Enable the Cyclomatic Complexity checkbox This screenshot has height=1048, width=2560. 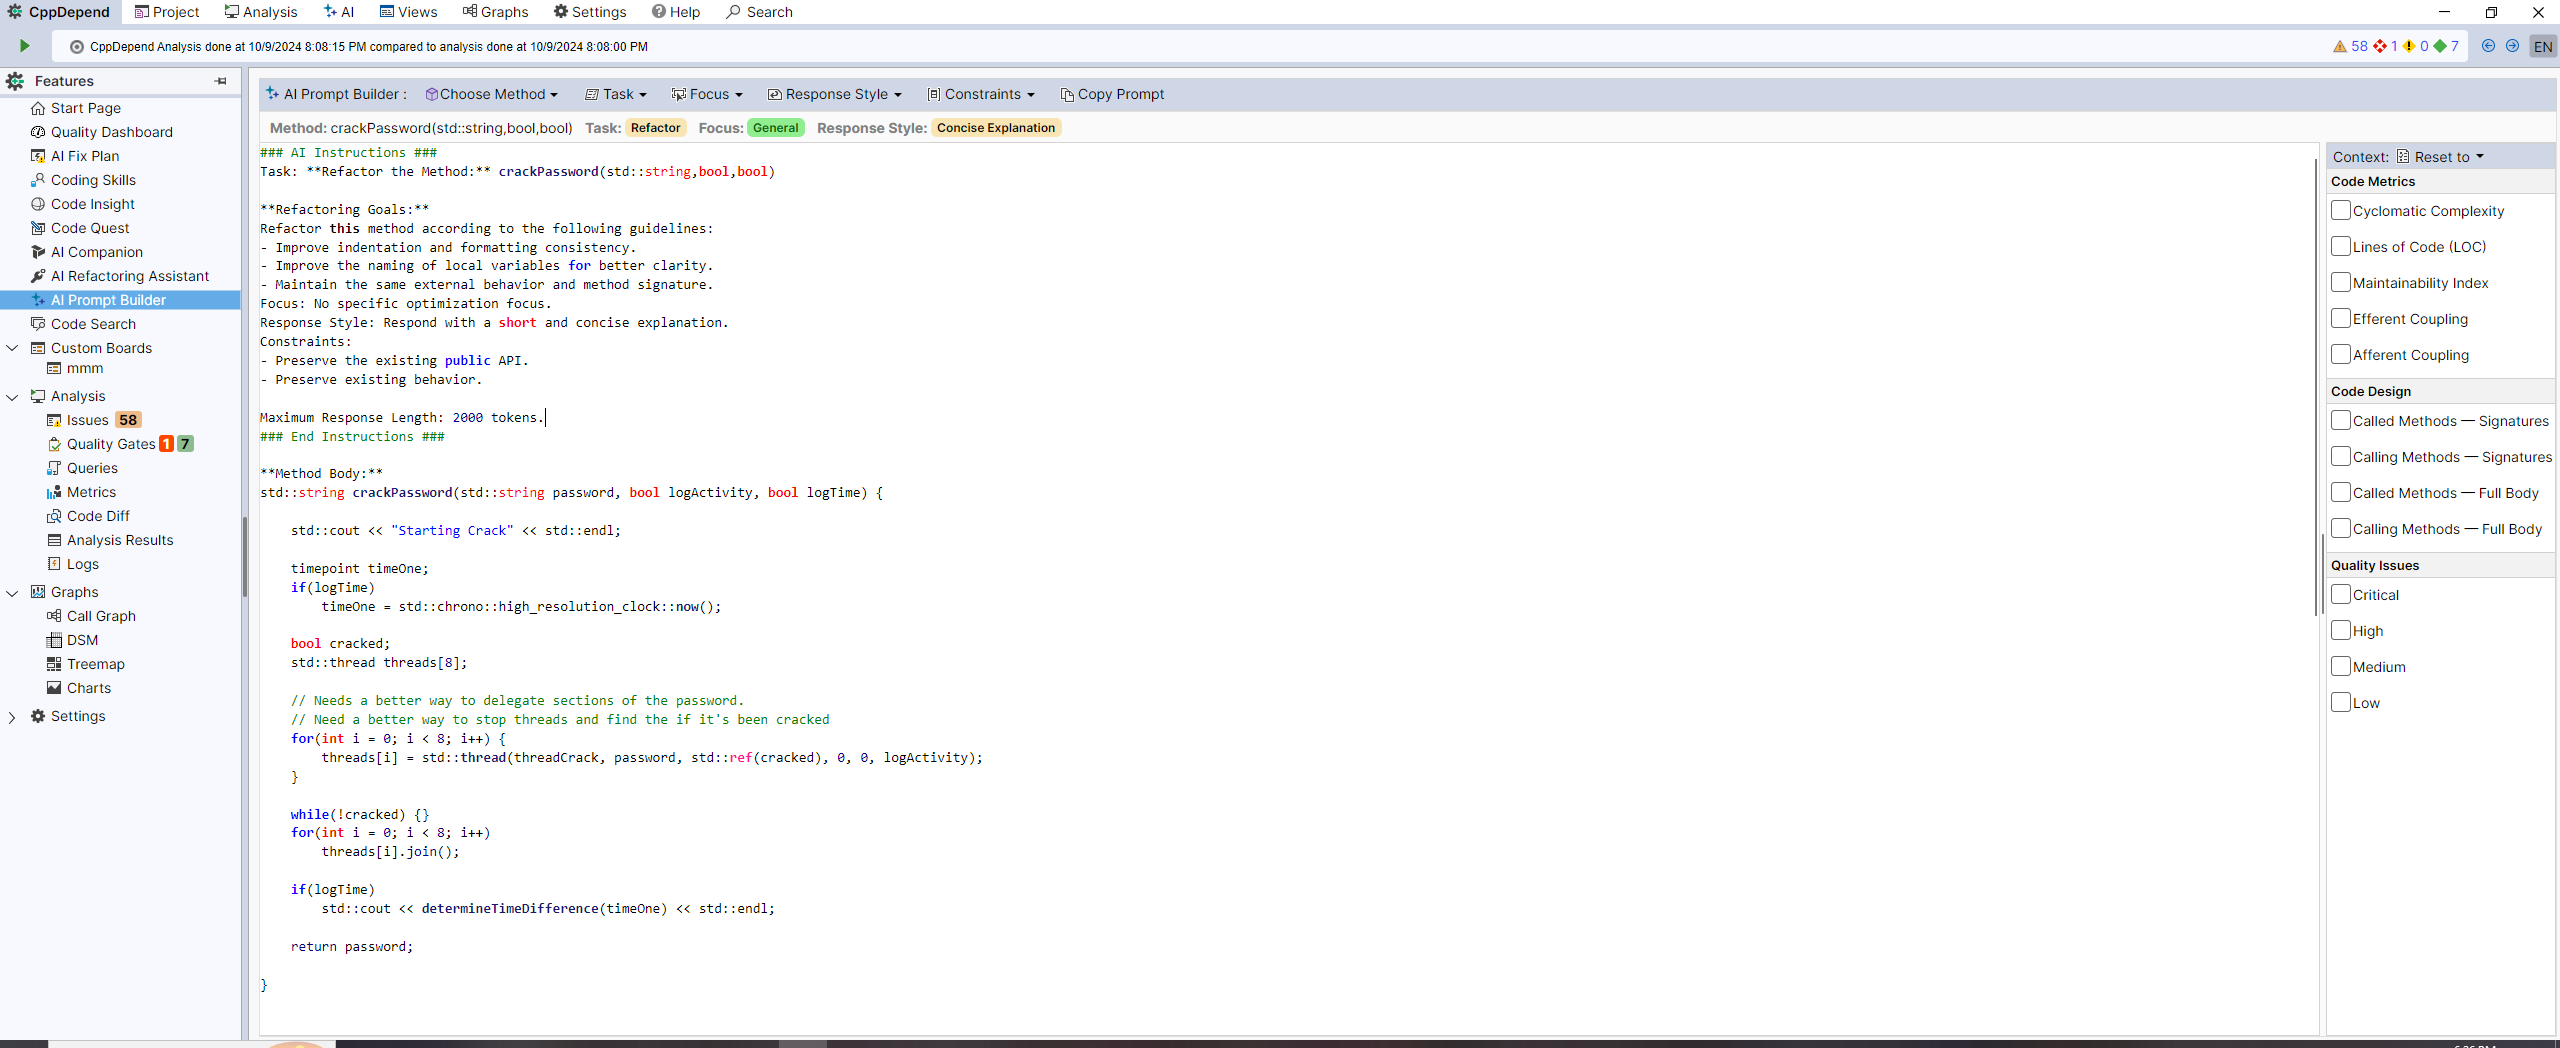point(2340,210)
